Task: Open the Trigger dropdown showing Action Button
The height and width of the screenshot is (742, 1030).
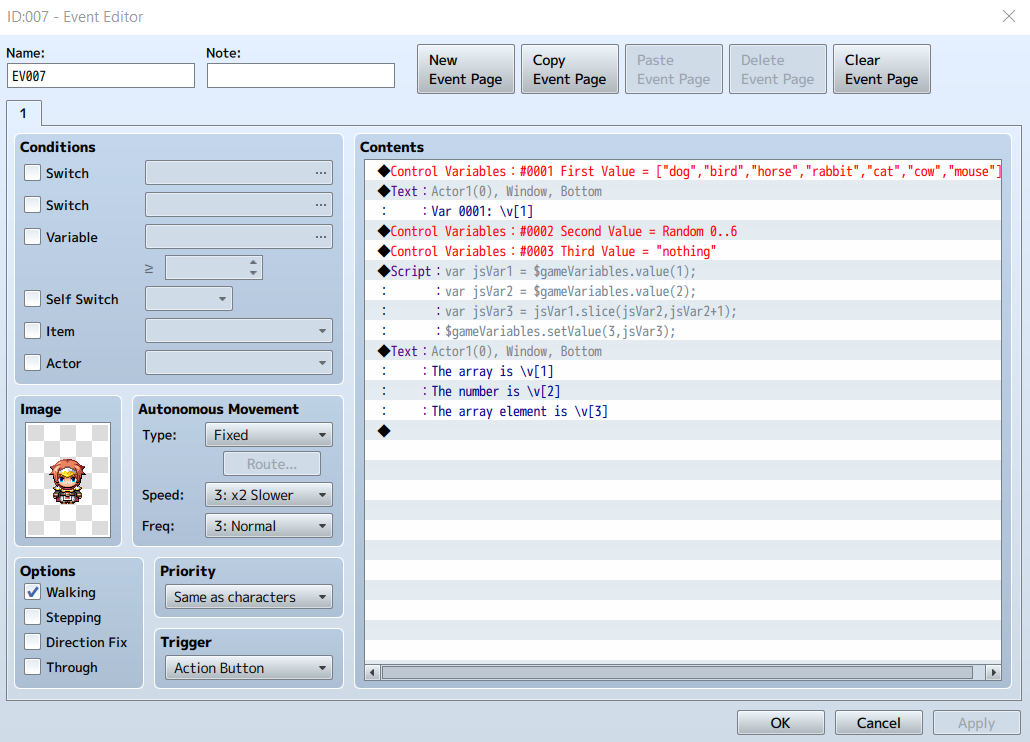Action: coord(248,668)
